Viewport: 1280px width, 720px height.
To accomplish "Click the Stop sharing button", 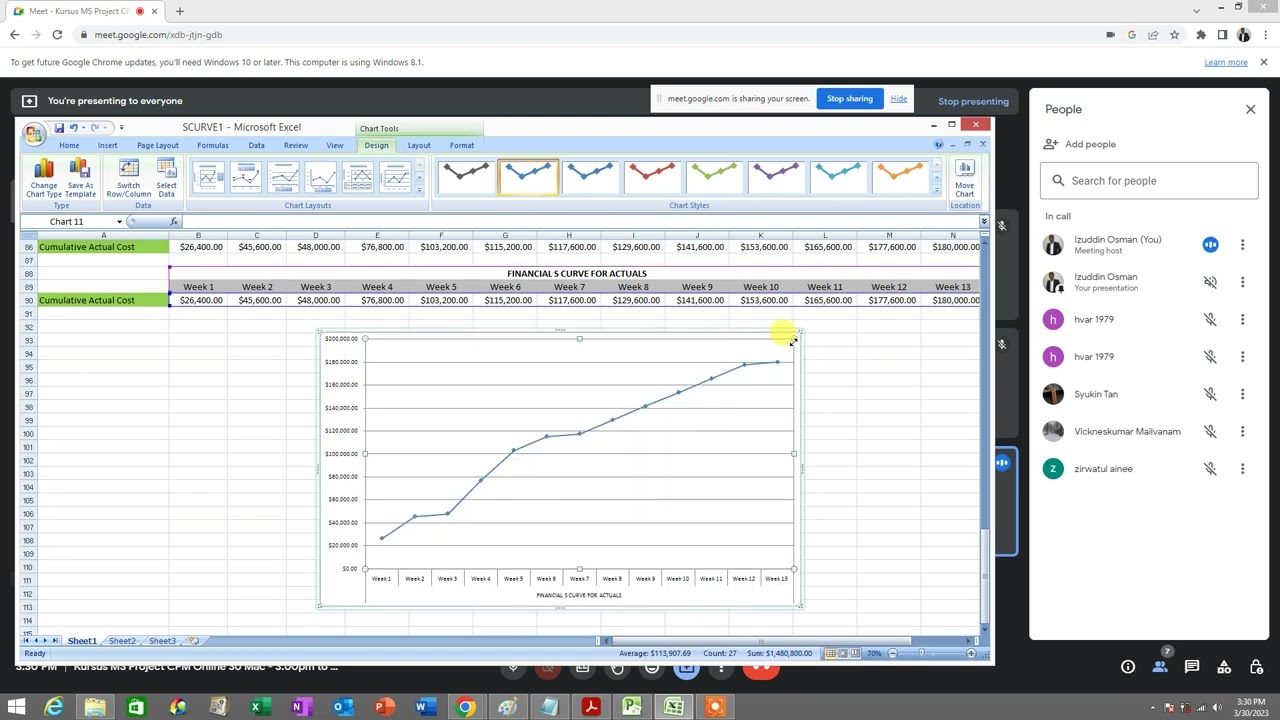I will point(850,98).
